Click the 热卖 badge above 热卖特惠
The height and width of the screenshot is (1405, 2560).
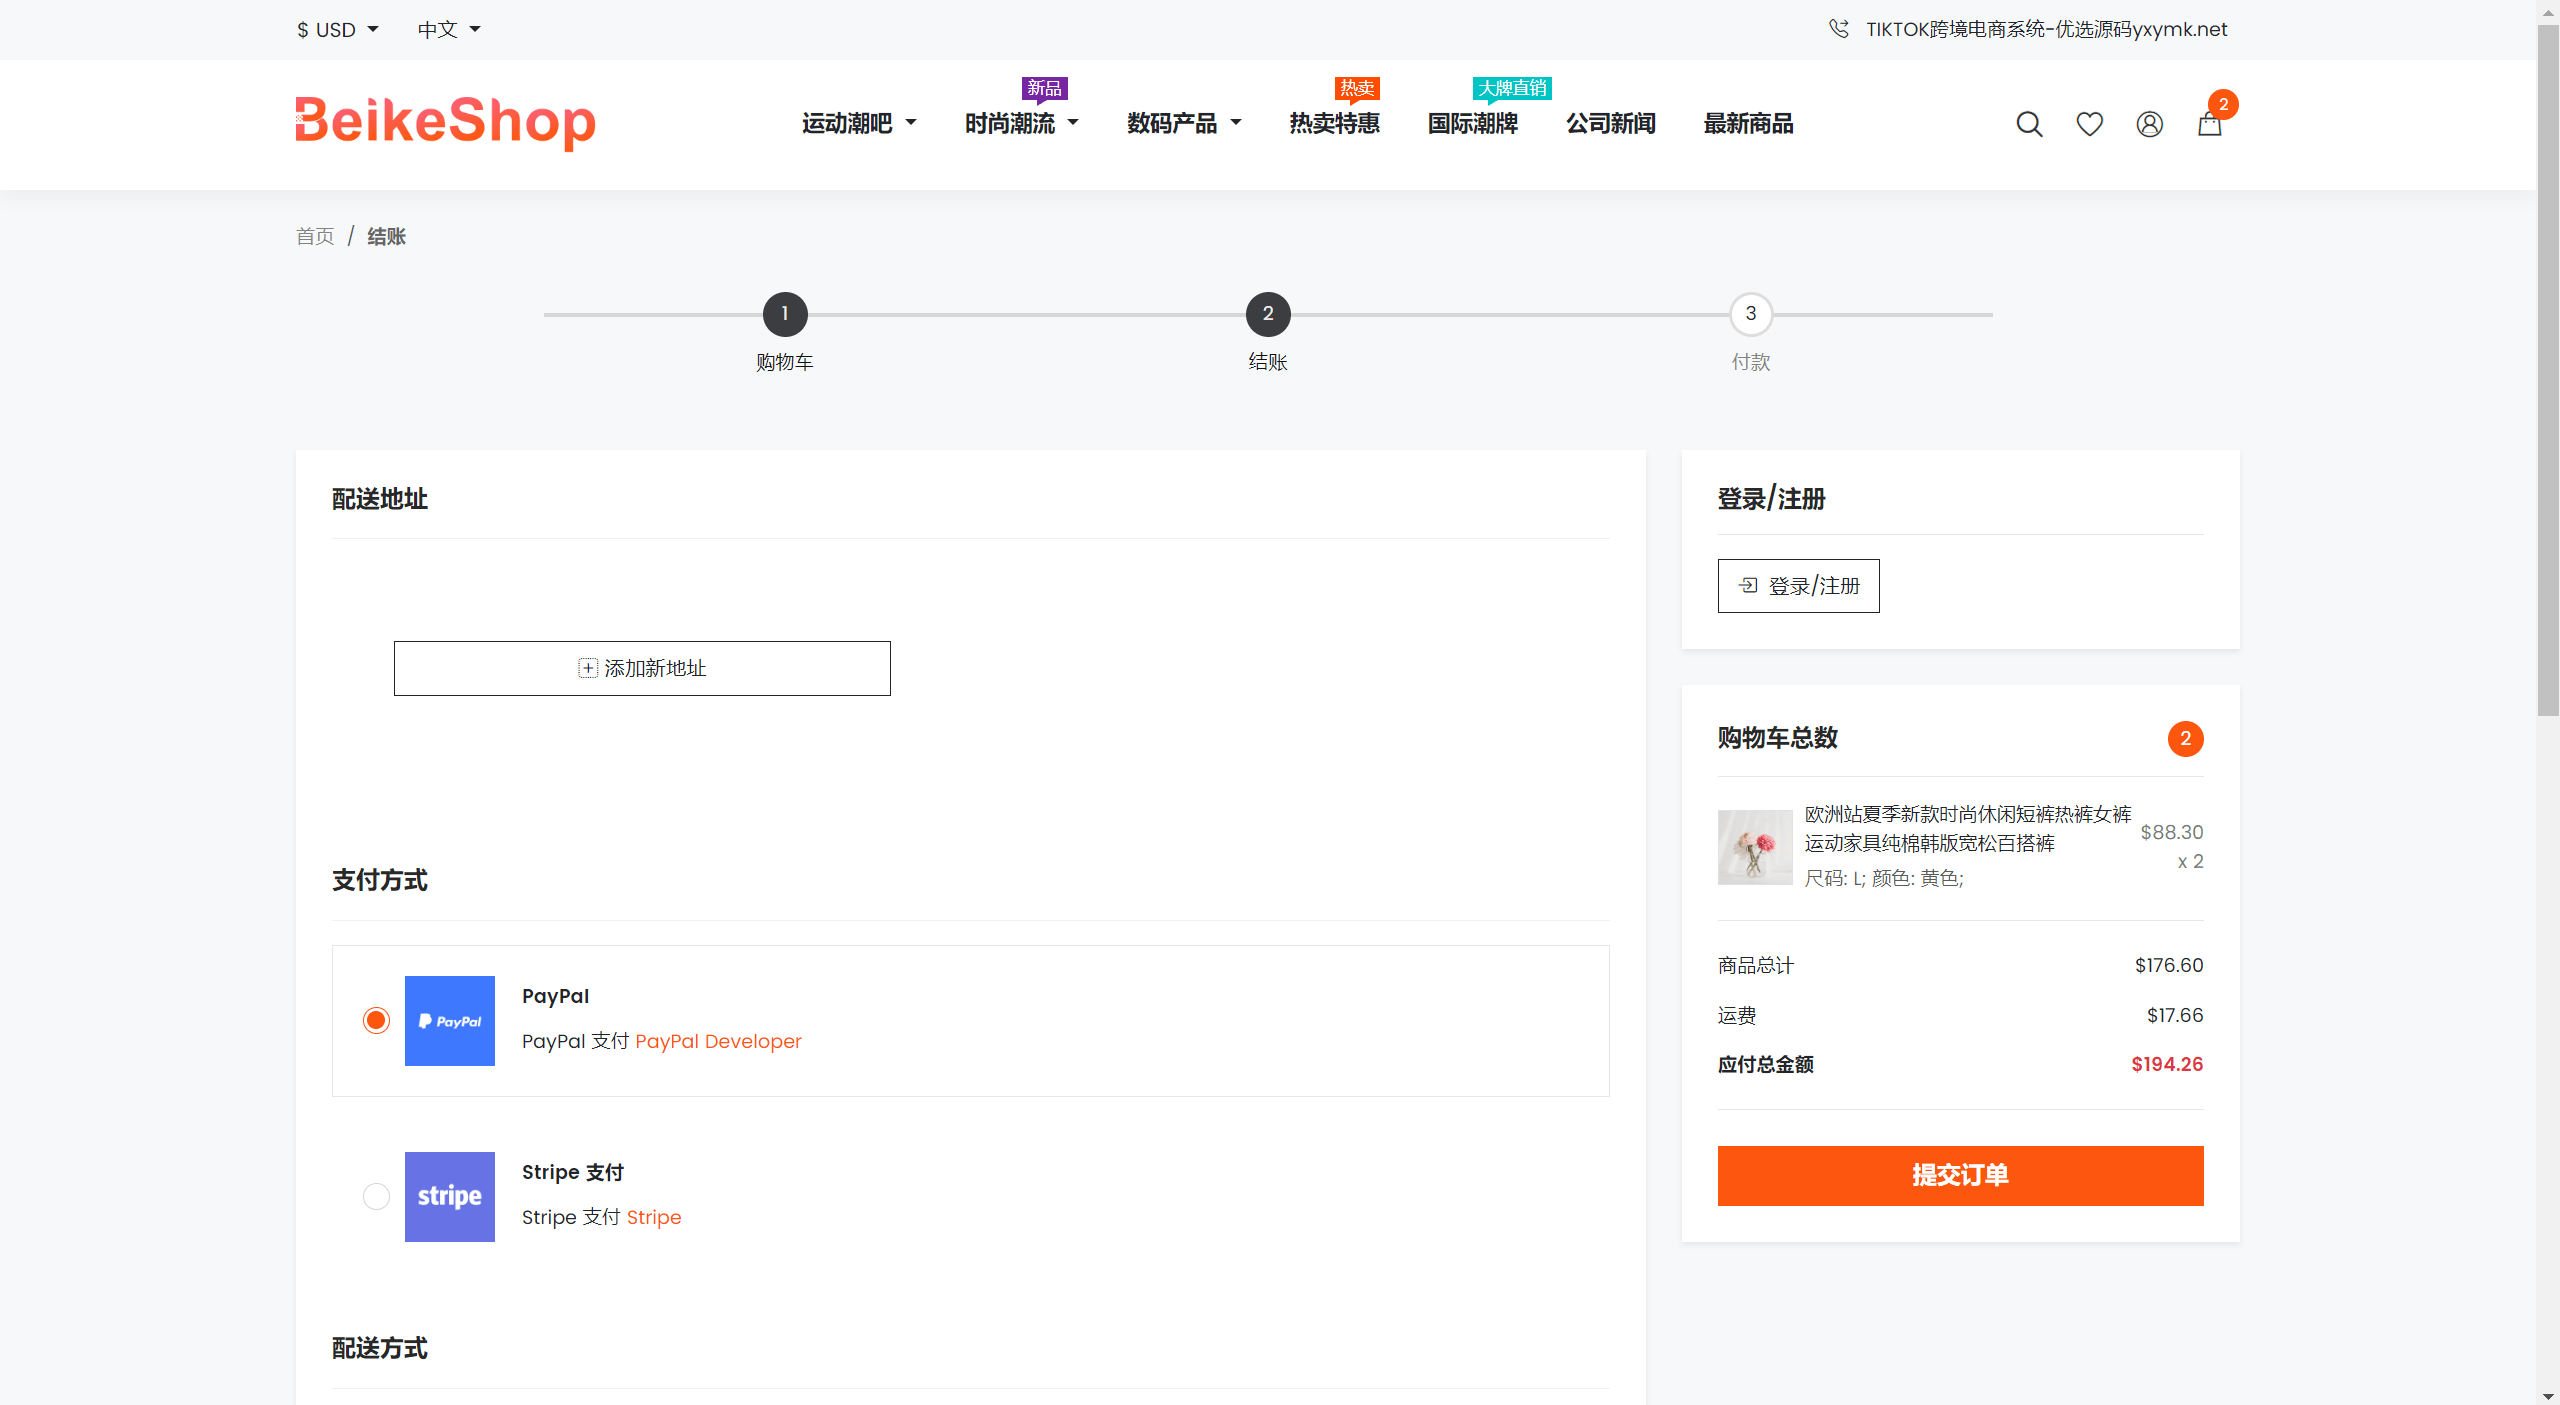click(x=1357, y=88)
